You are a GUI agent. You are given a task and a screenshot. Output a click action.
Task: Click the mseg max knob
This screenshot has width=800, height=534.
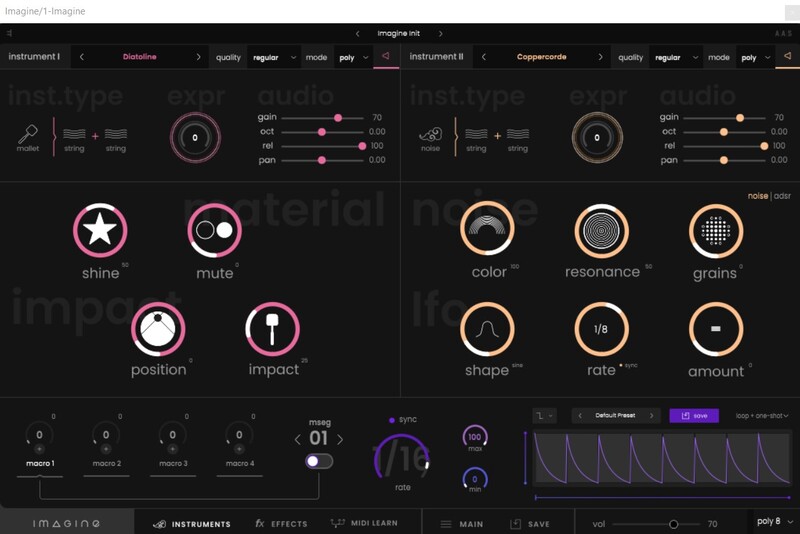475,437
